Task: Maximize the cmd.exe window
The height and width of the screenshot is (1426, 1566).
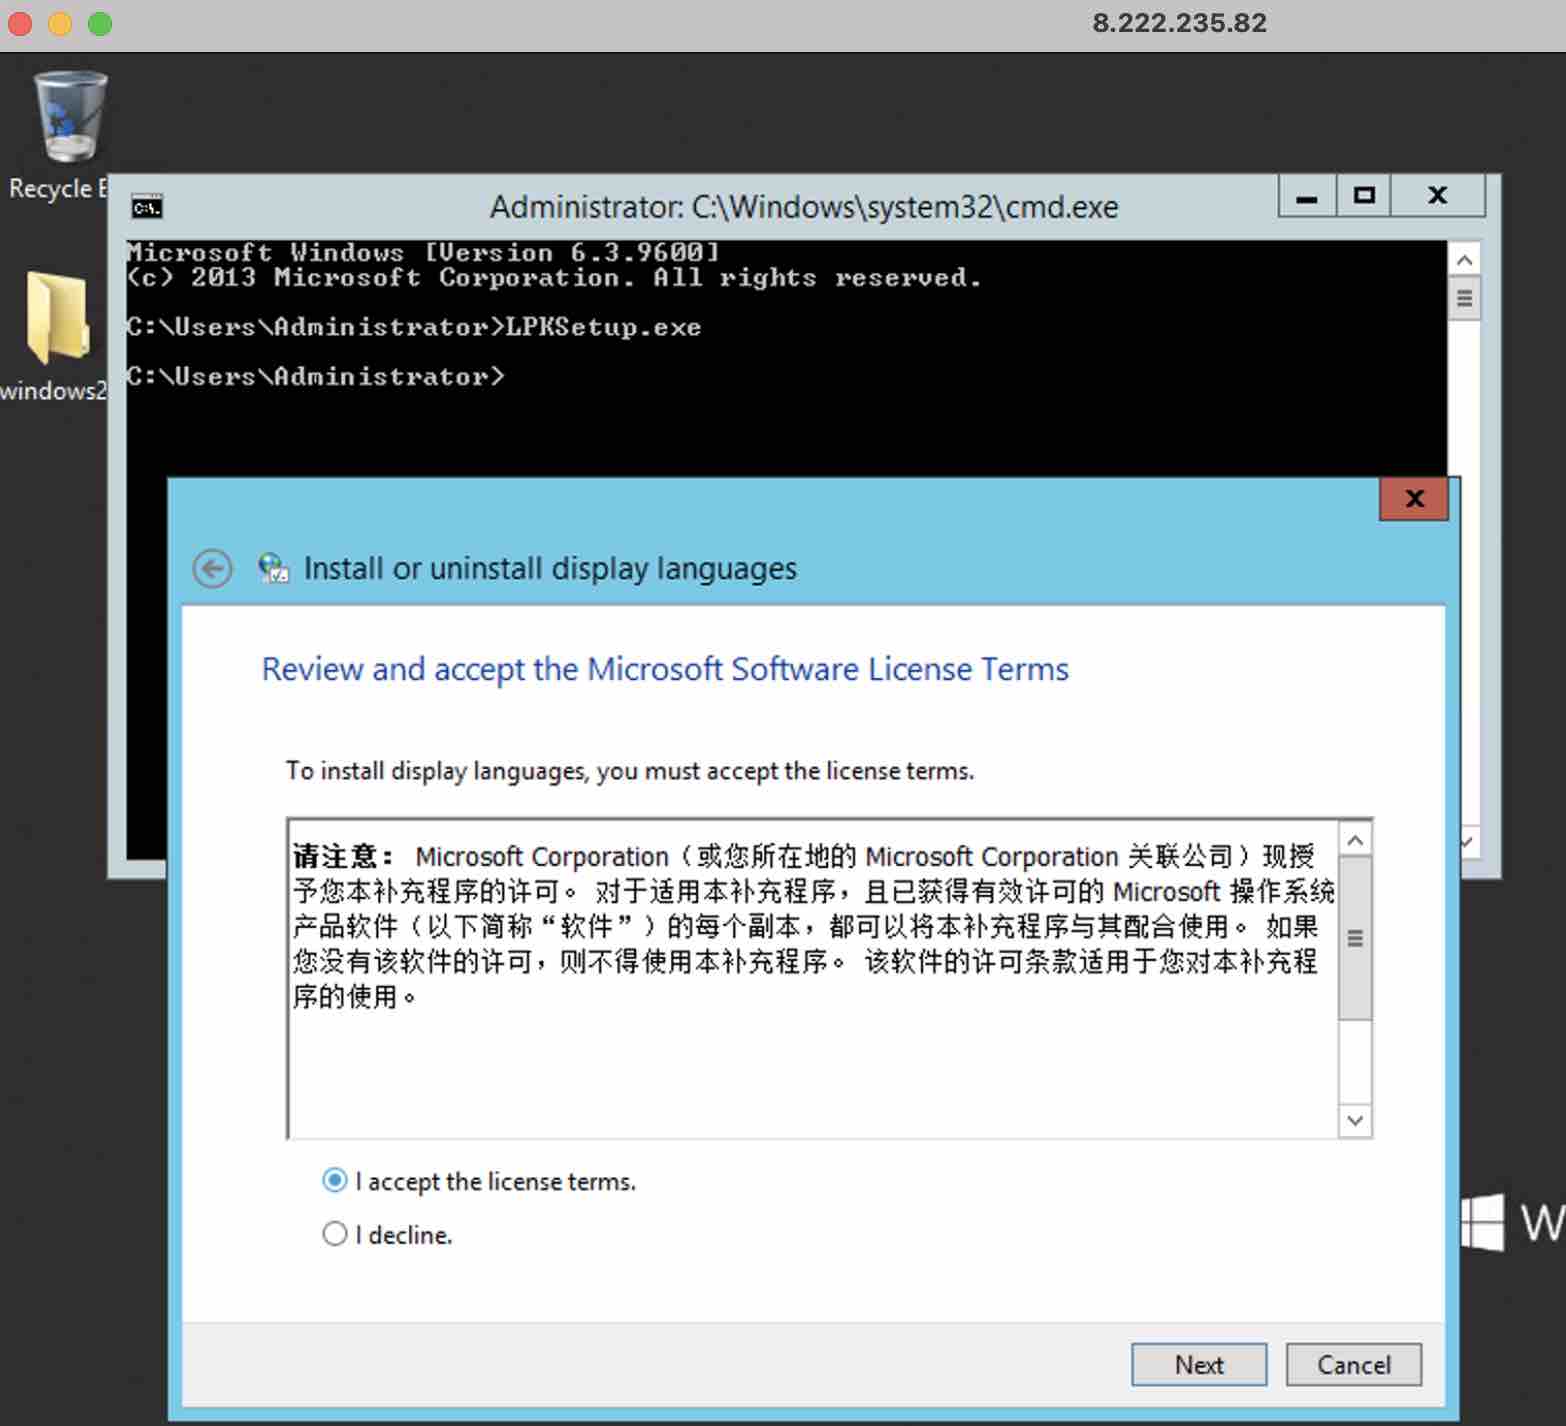Action: [x=1364, y=196]
